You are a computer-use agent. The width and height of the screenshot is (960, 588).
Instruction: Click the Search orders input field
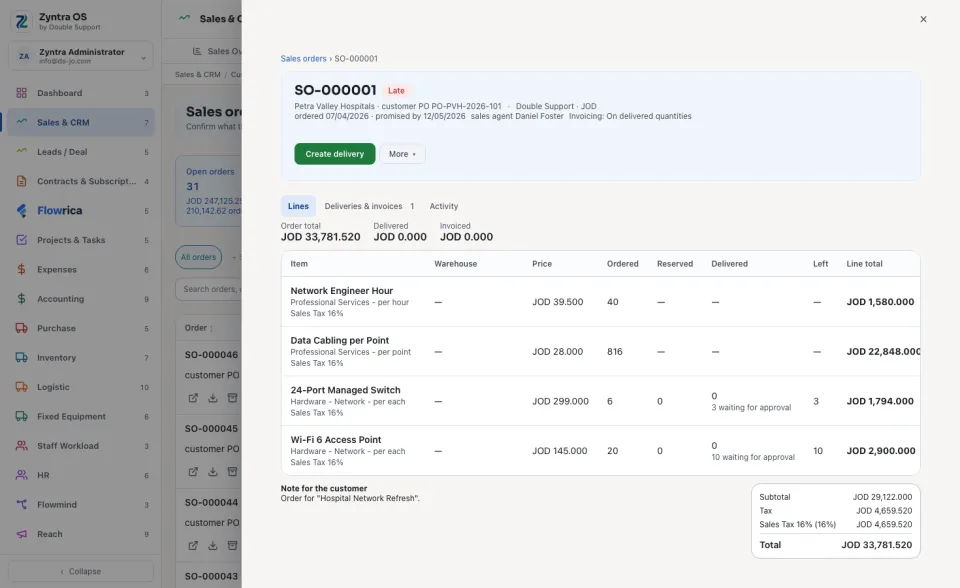[x=209, y=289]
